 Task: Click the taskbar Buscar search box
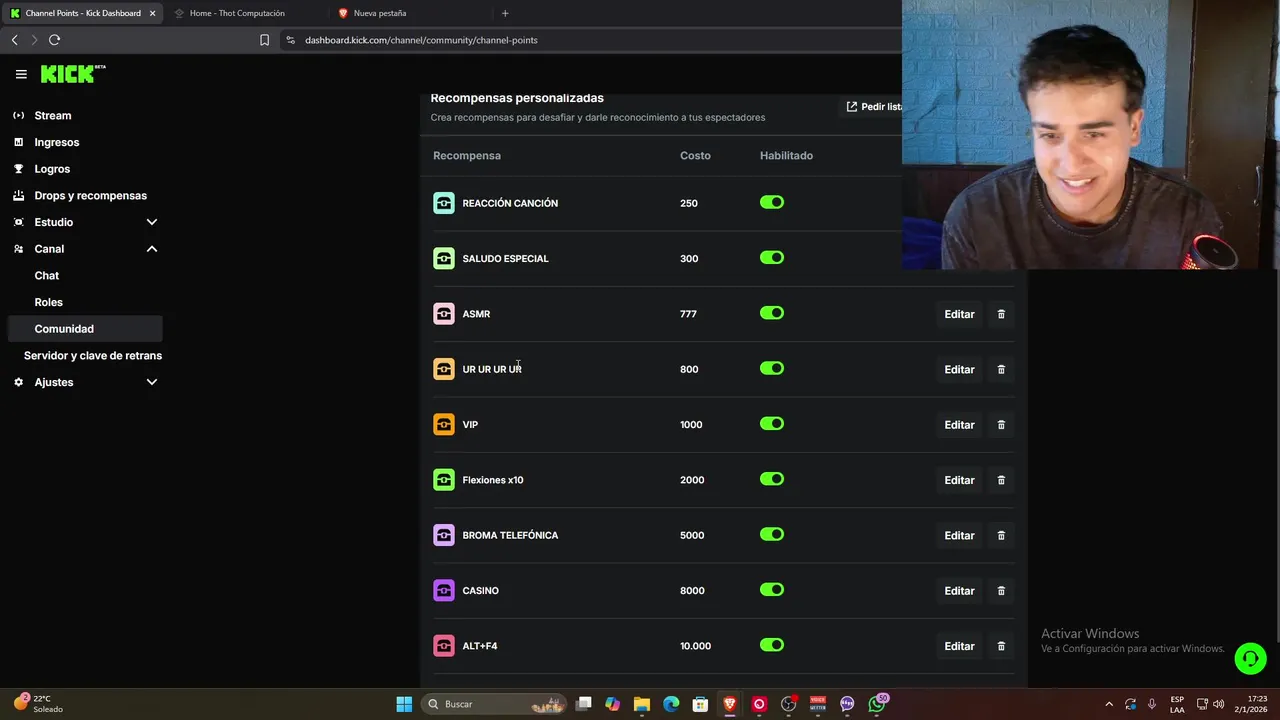pyautogui.click(x=494, y=704)
